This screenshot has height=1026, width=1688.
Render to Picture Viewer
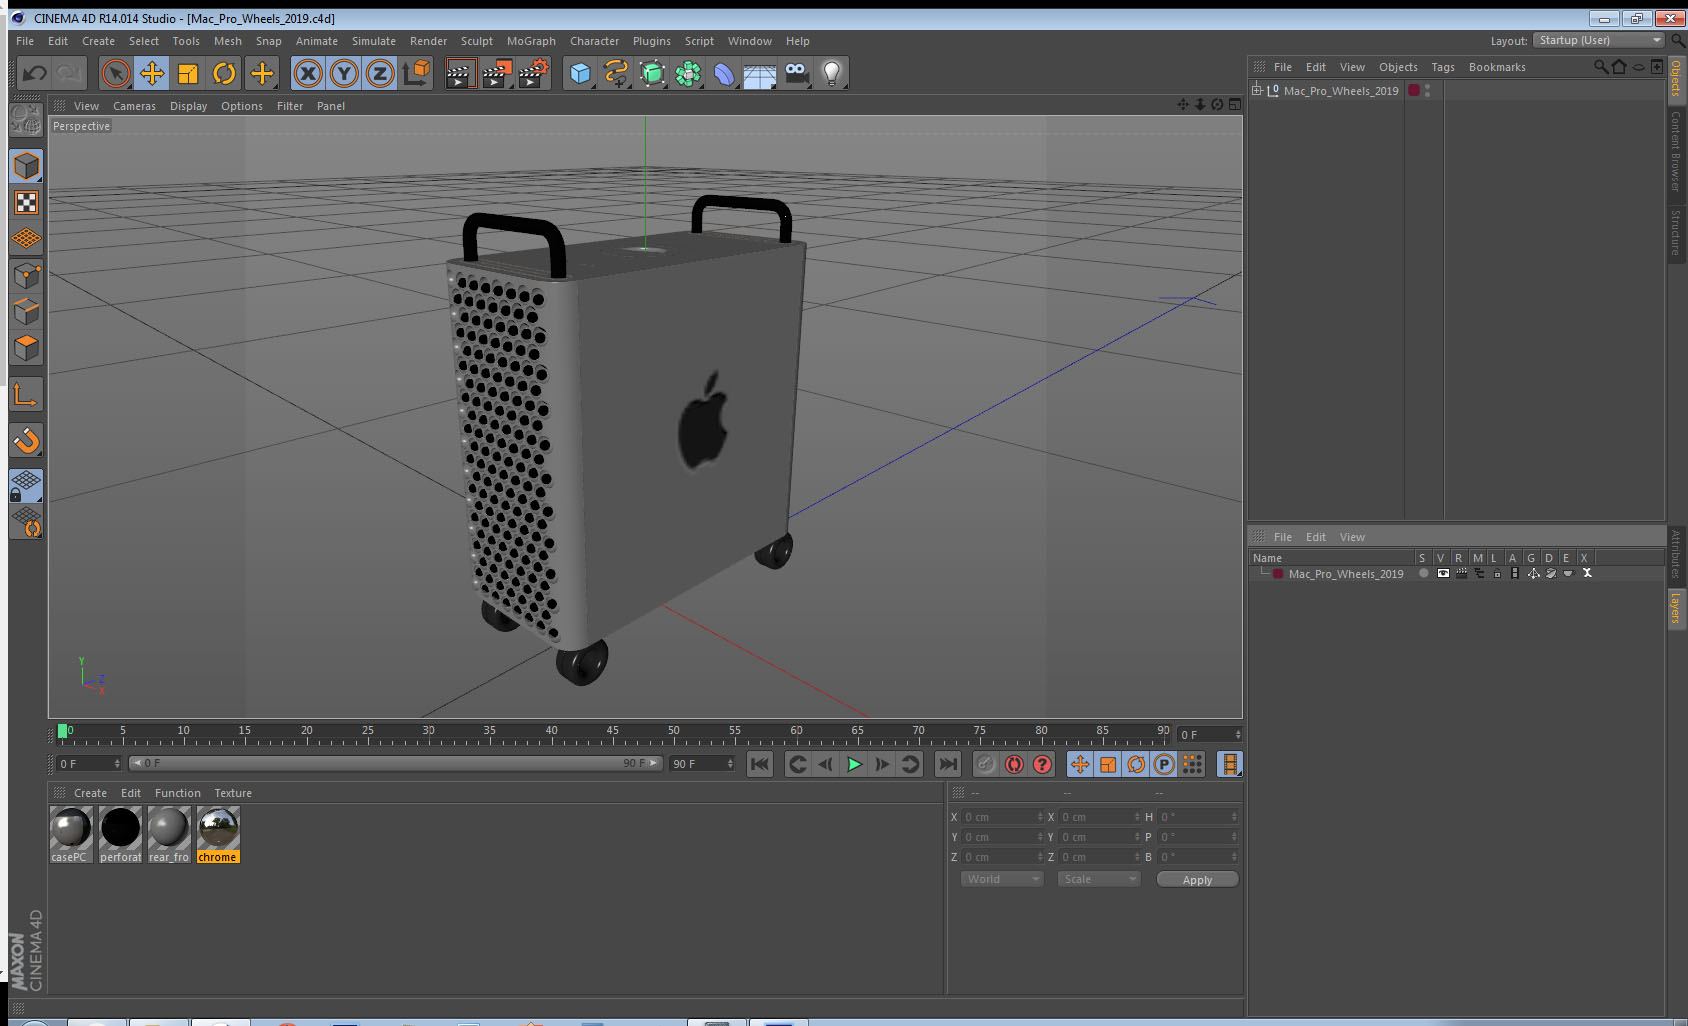pyautogui.click(x=496, y=73)
